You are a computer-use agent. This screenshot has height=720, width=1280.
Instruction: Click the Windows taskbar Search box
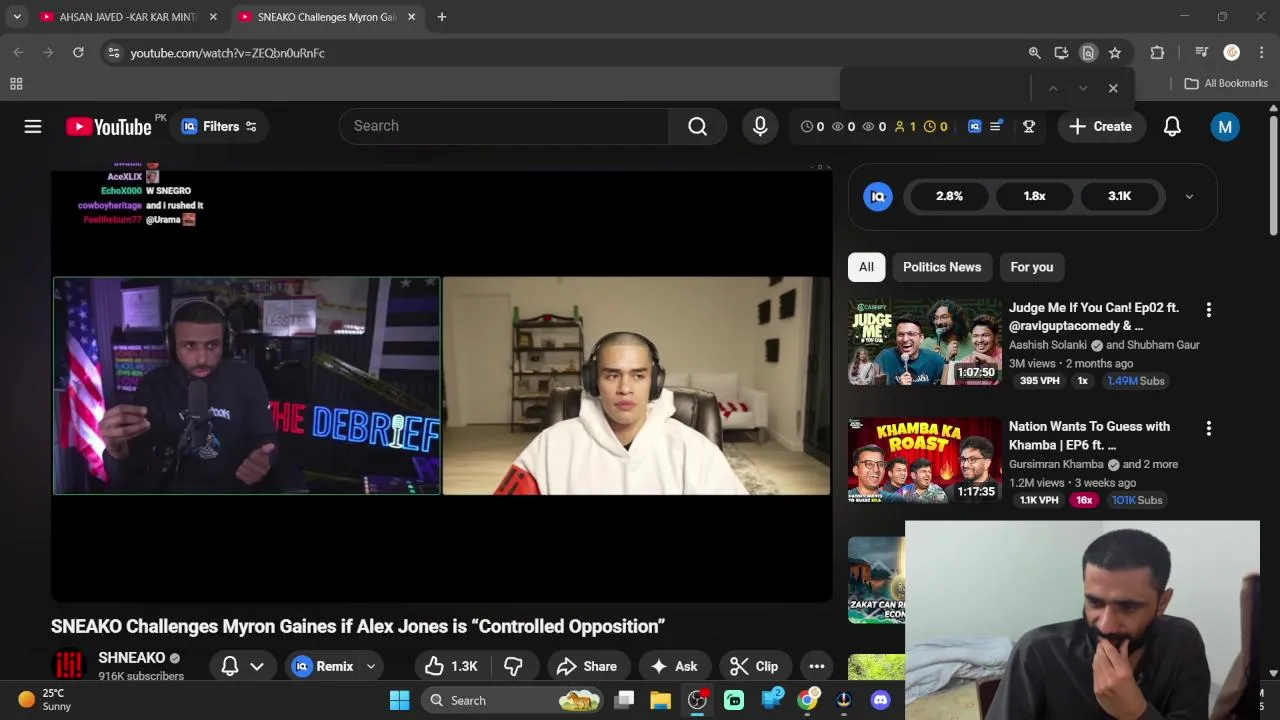[x=514, y=700]
